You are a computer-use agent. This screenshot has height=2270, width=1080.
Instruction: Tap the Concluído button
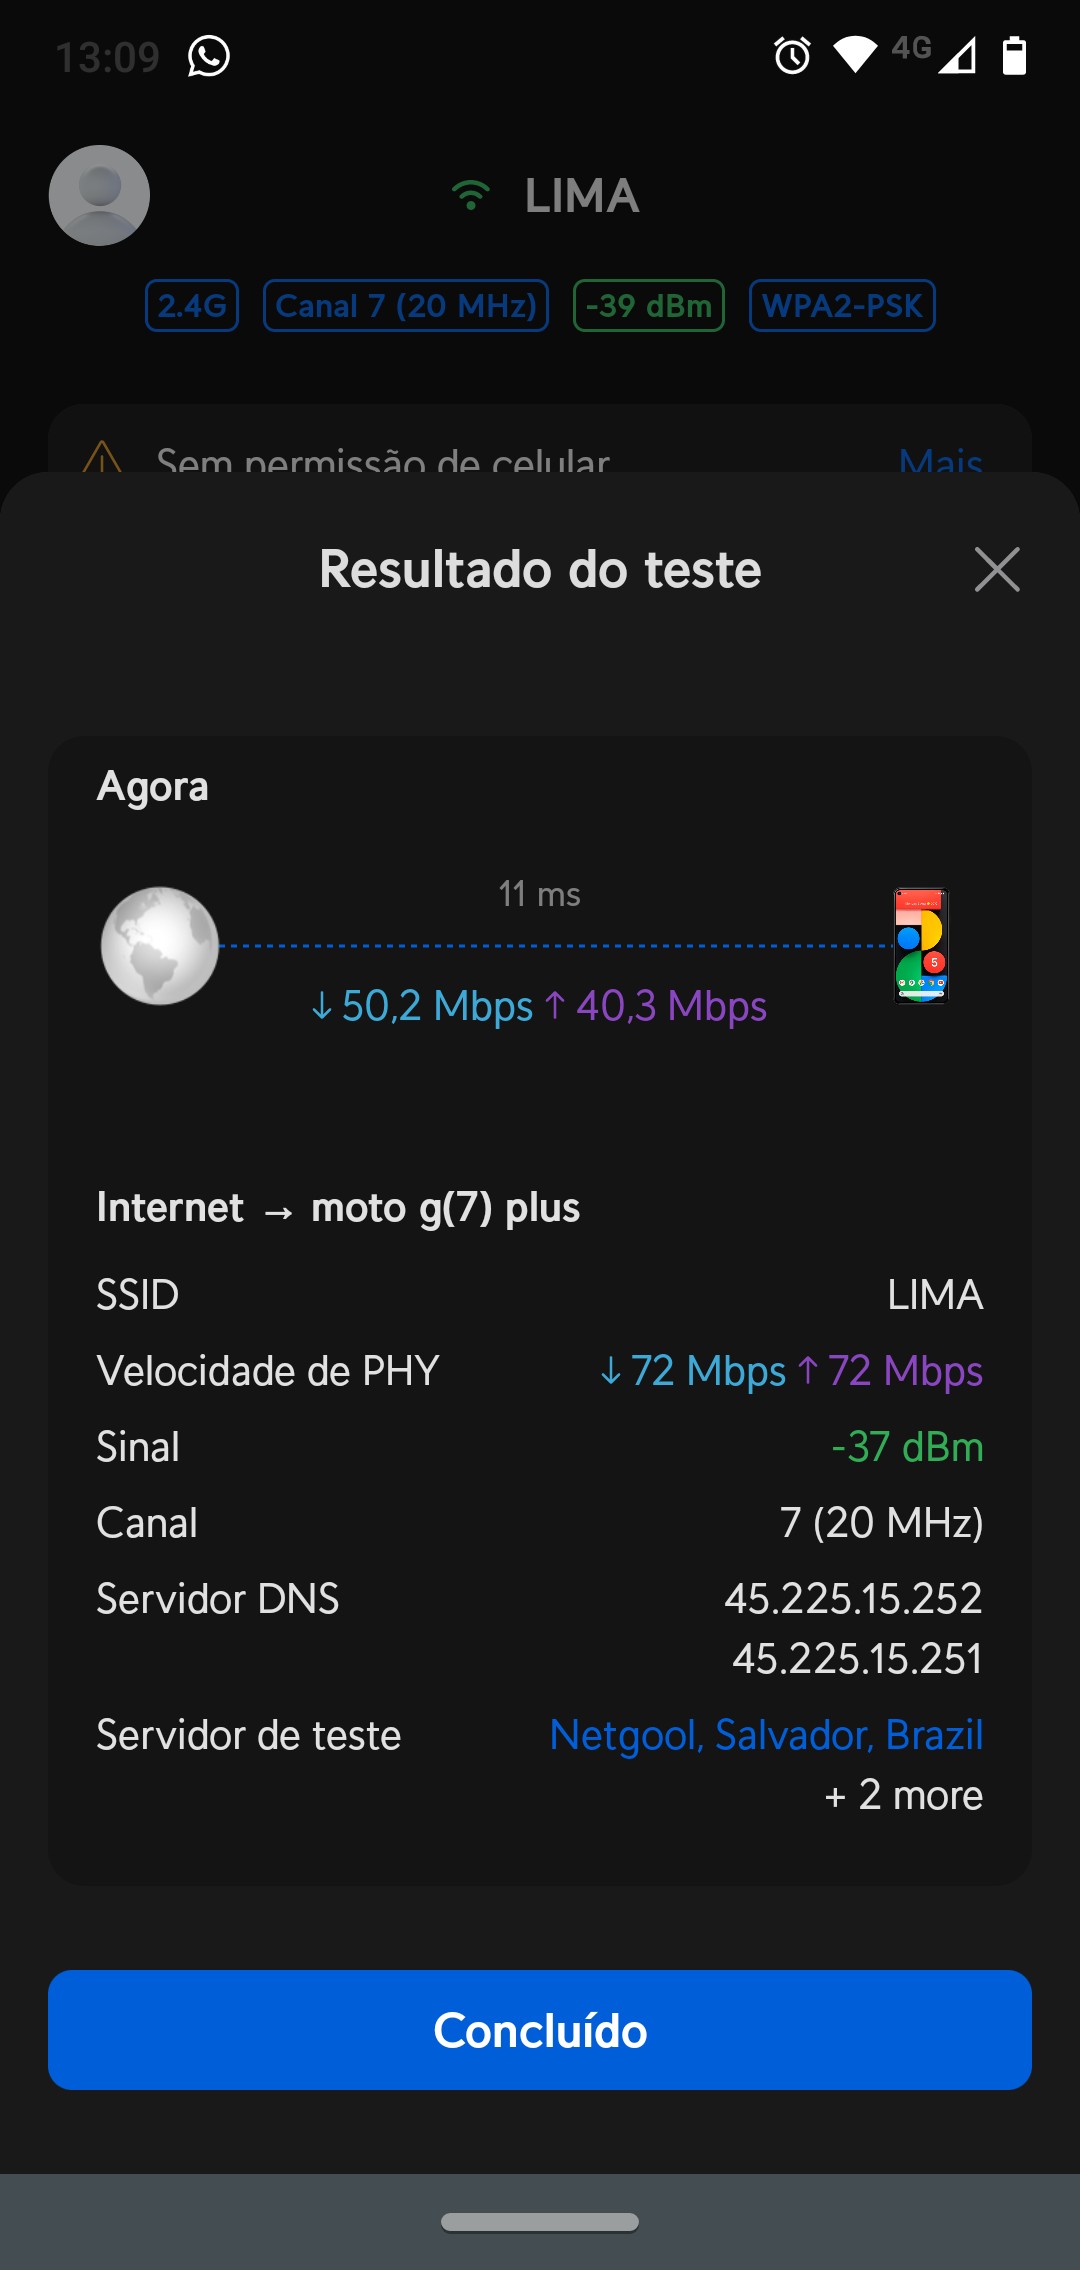coord(540,2030)
